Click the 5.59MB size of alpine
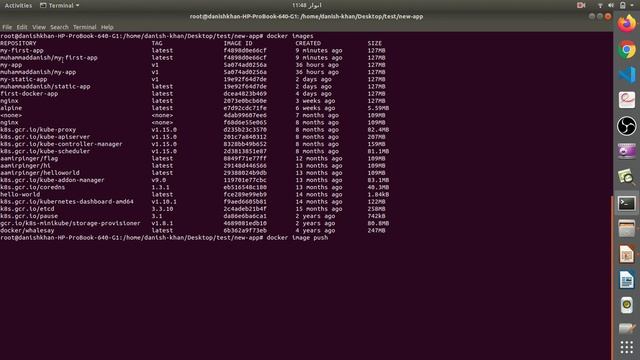The height and width of the screenshot is (360, 640). coord(378,108)
